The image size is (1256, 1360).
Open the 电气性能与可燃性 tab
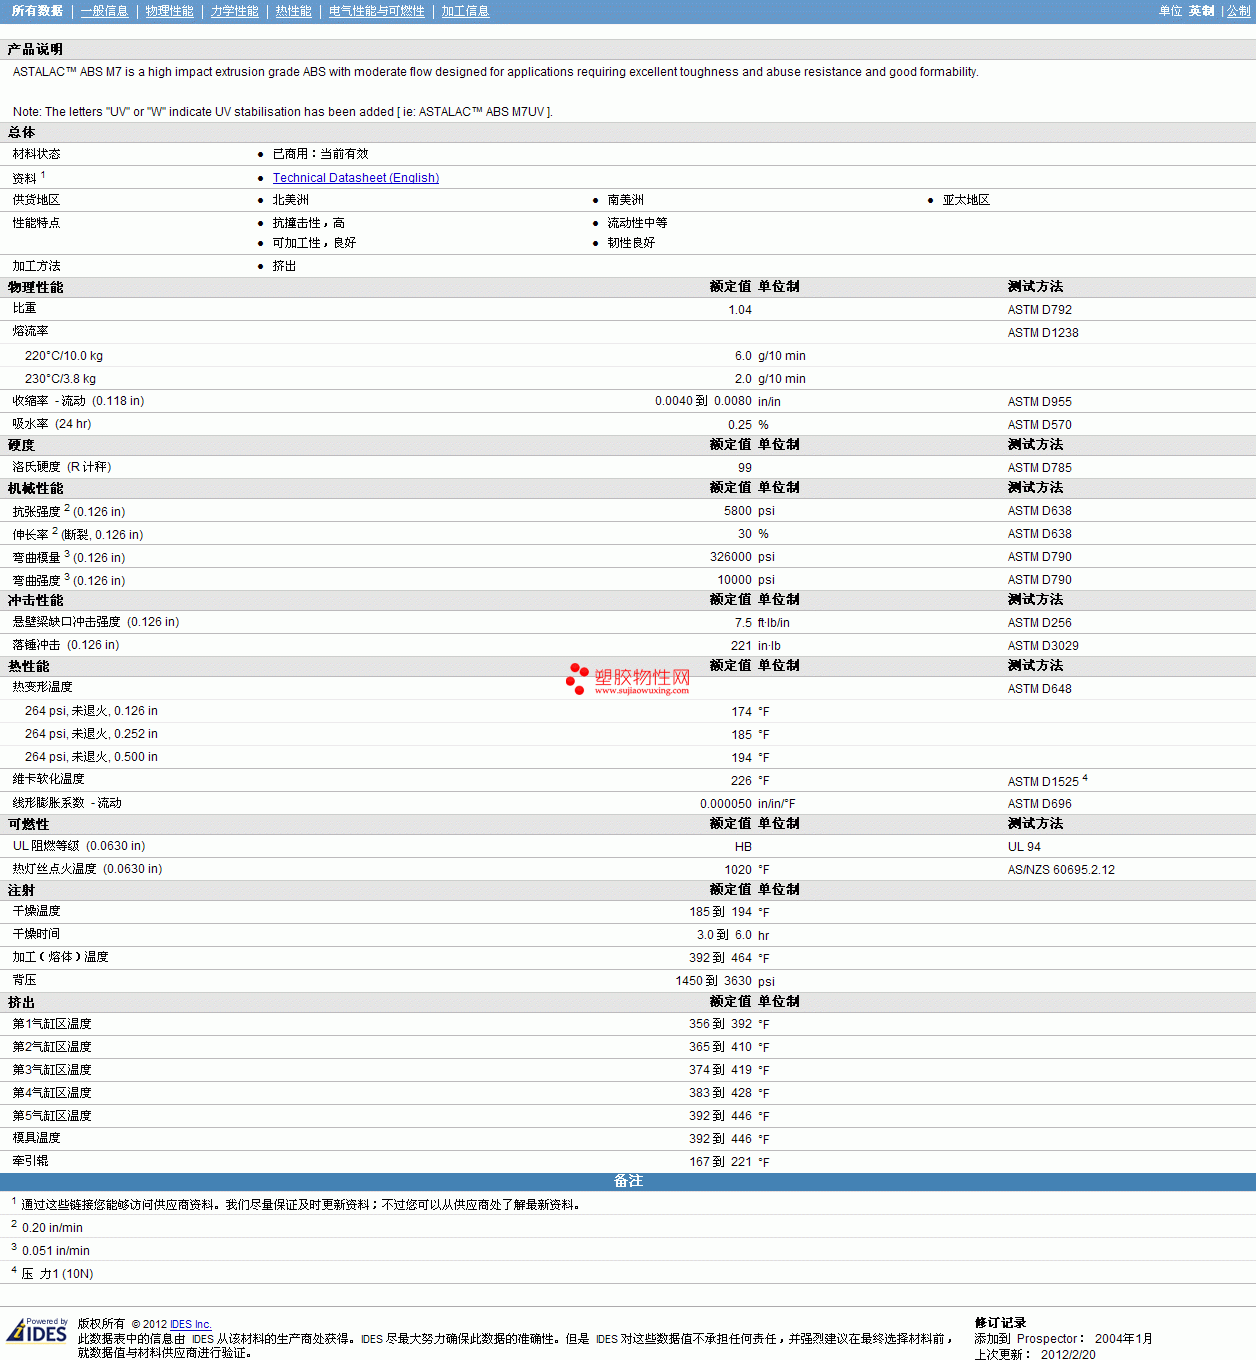[377, 11]
